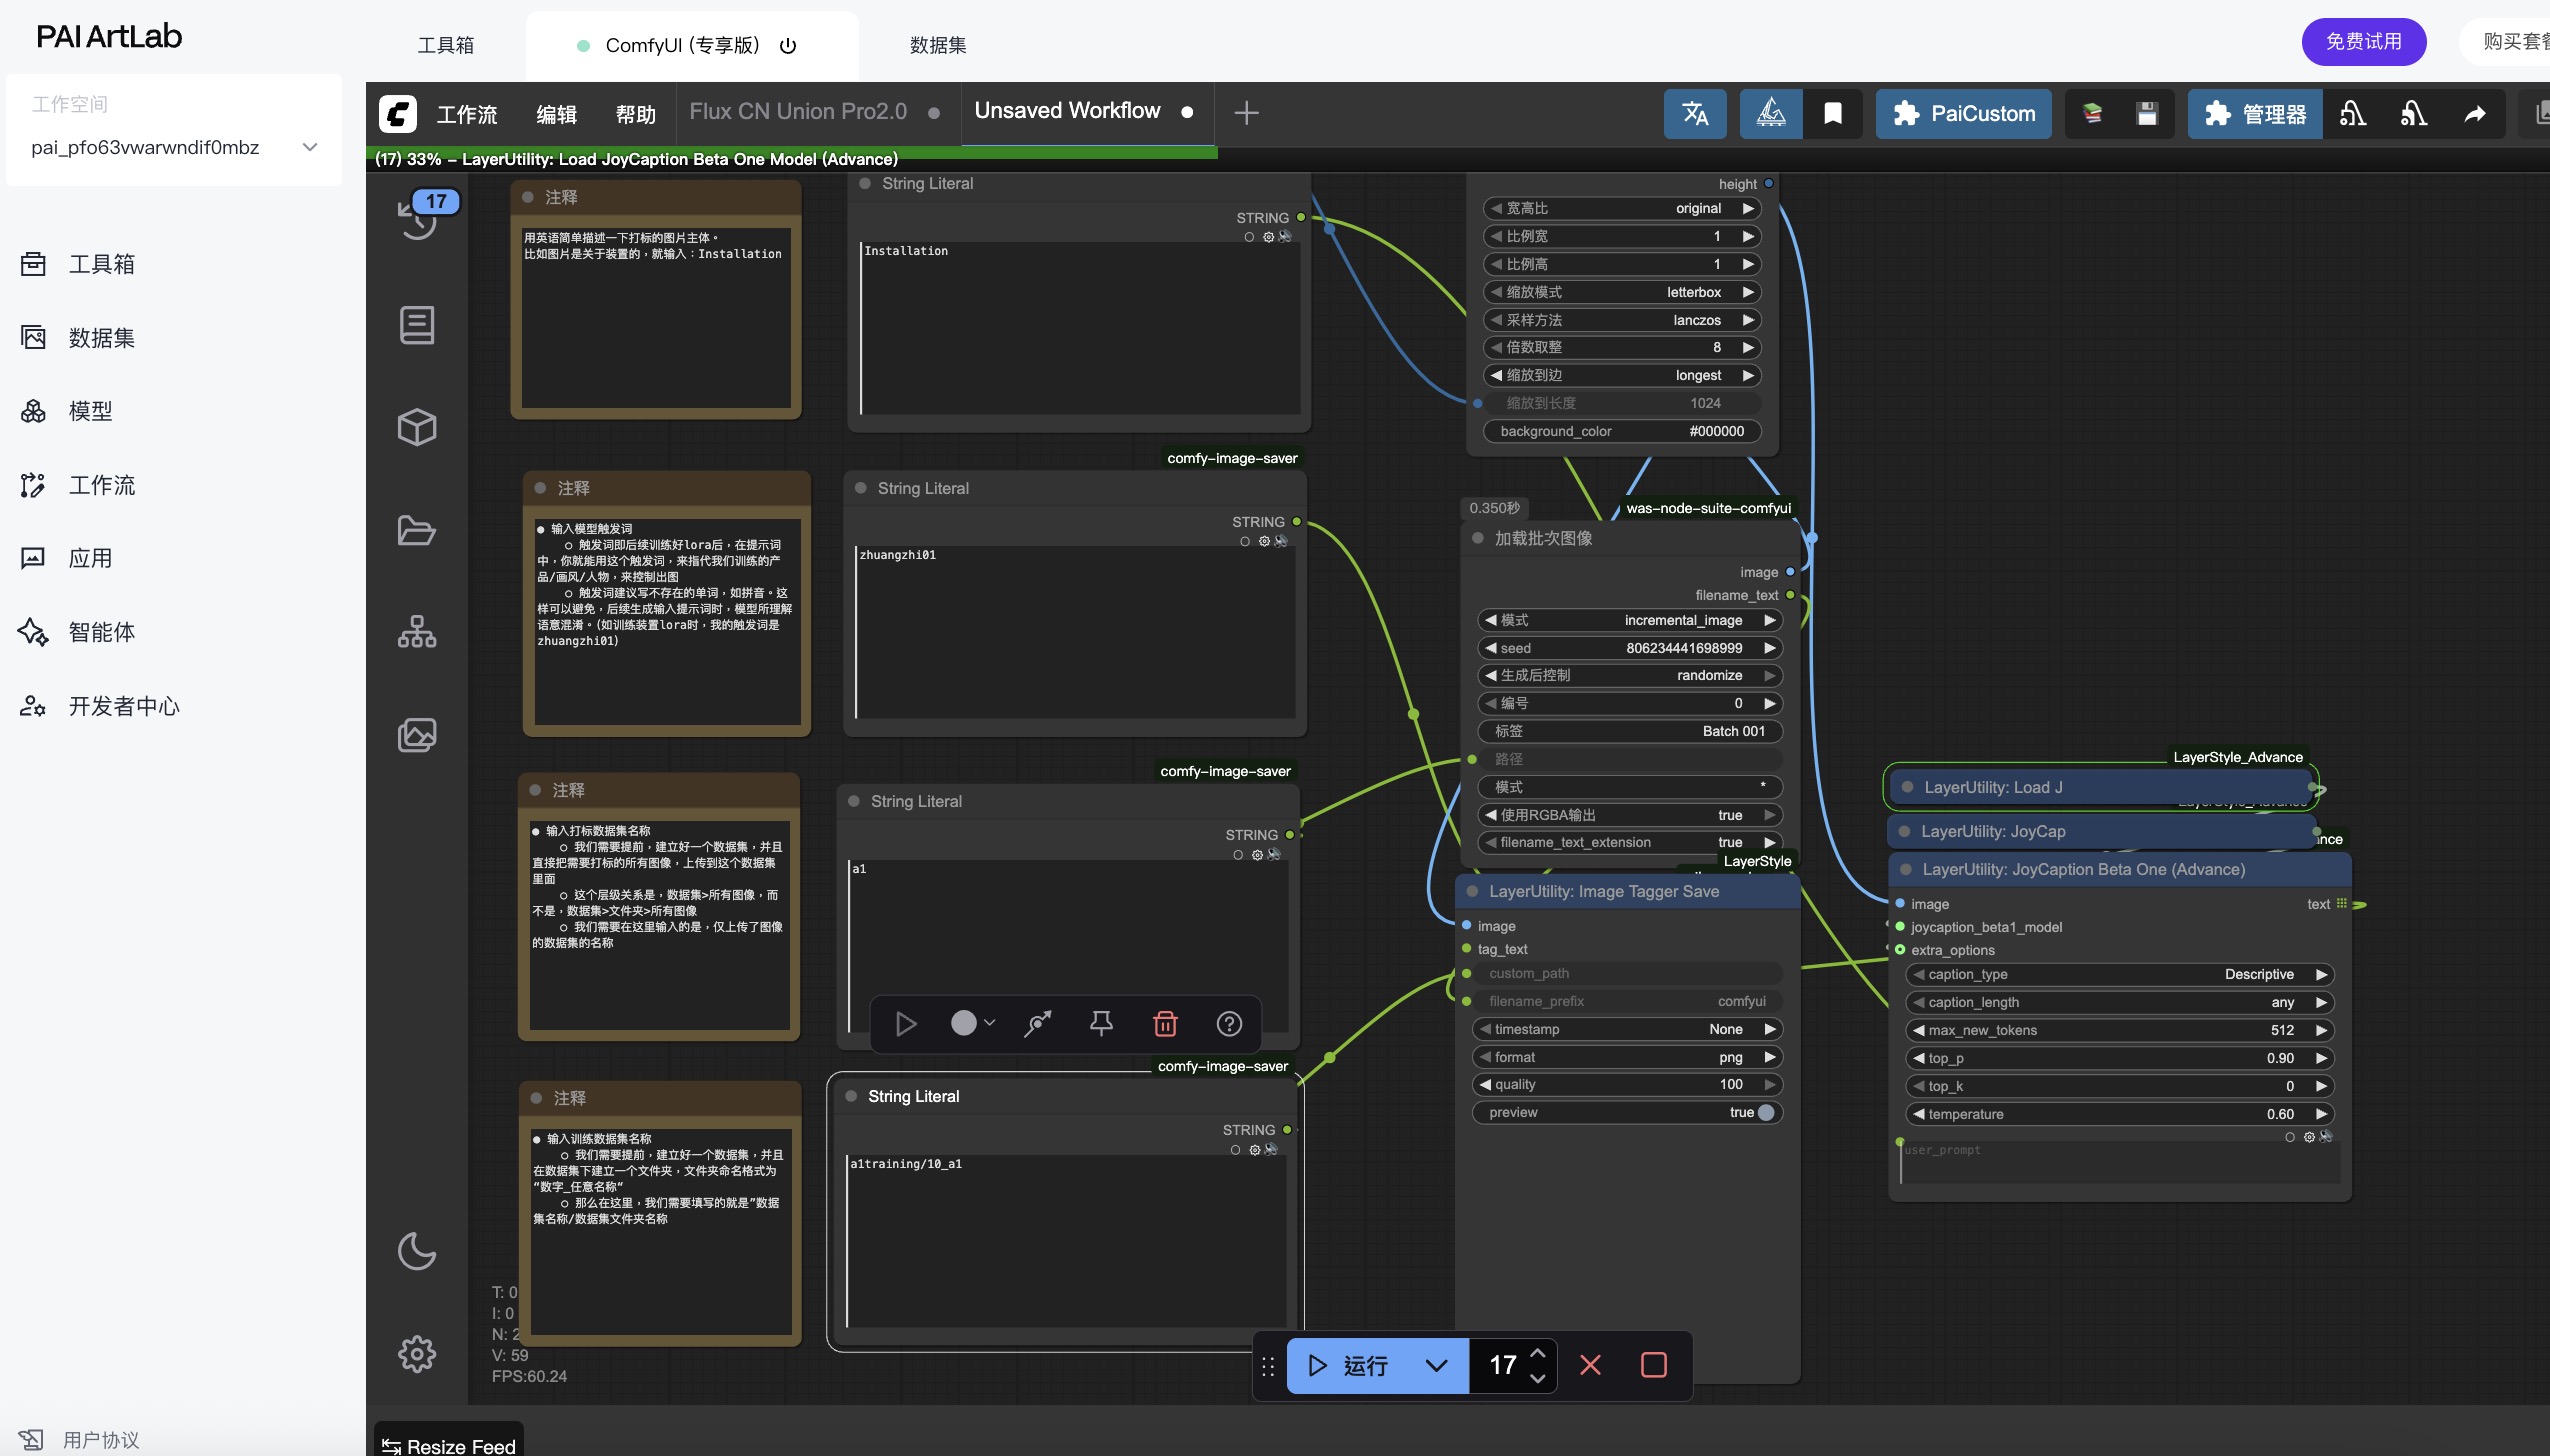
Task: Open settings gear in ComfyUI sidebar
Action: (417, 1354)
